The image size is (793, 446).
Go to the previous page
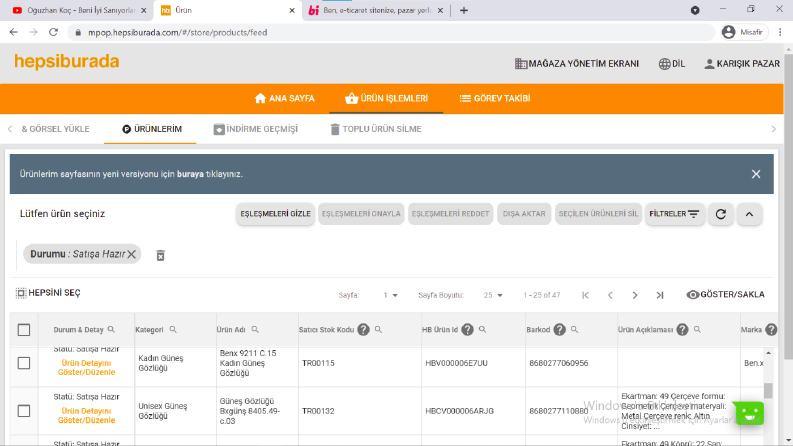(610, 295)
